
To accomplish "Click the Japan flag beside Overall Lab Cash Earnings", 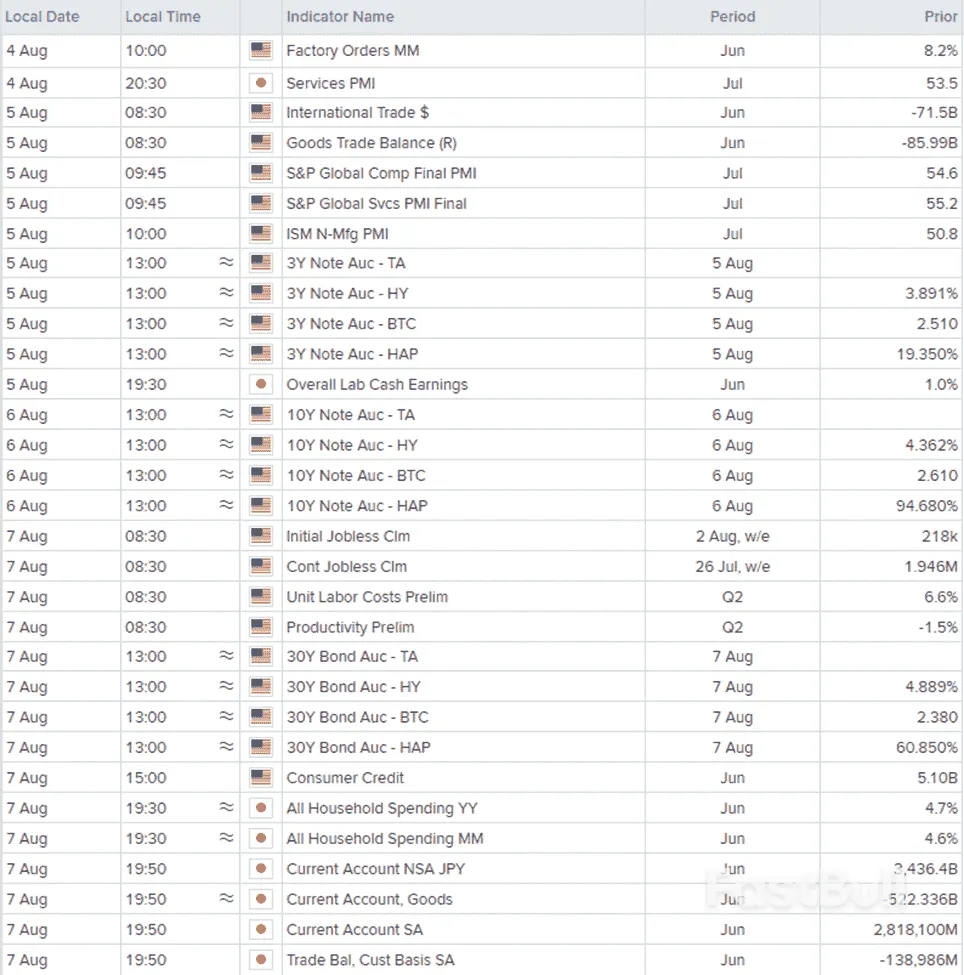I will (x=260, y=384).
